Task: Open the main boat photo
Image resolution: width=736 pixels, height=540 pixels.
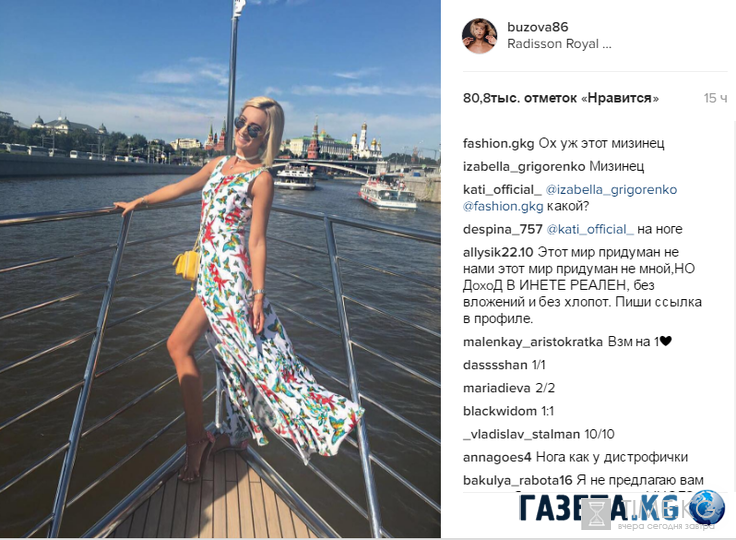Action: (x=220, y=269)
